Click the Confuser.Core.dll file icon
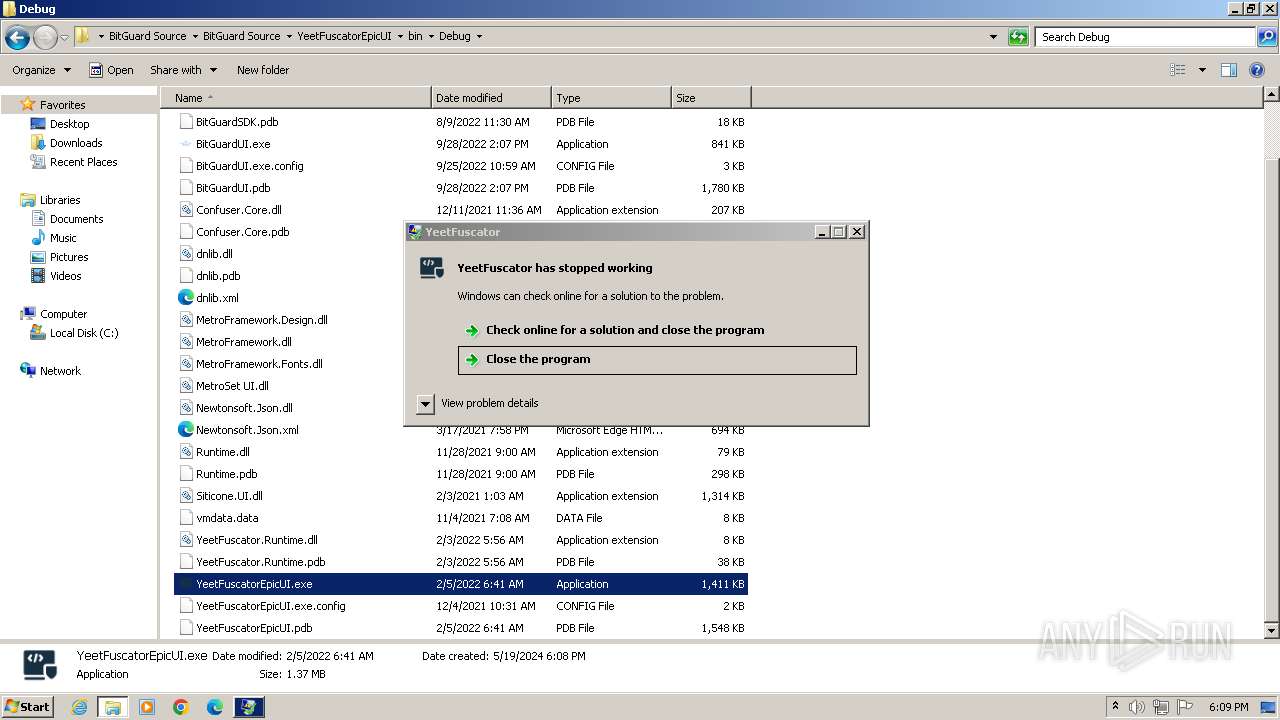Screen dimensions: 1280x720 tap(185, 210)
